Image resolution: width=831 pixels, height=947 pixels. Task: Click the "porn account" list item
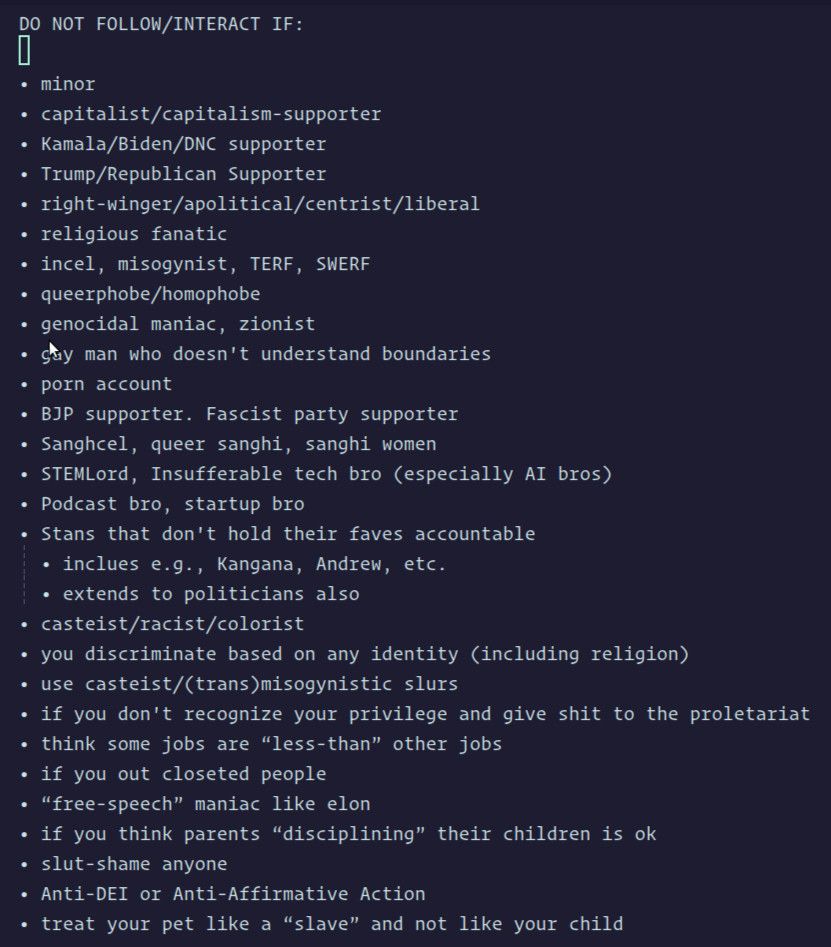106,384
